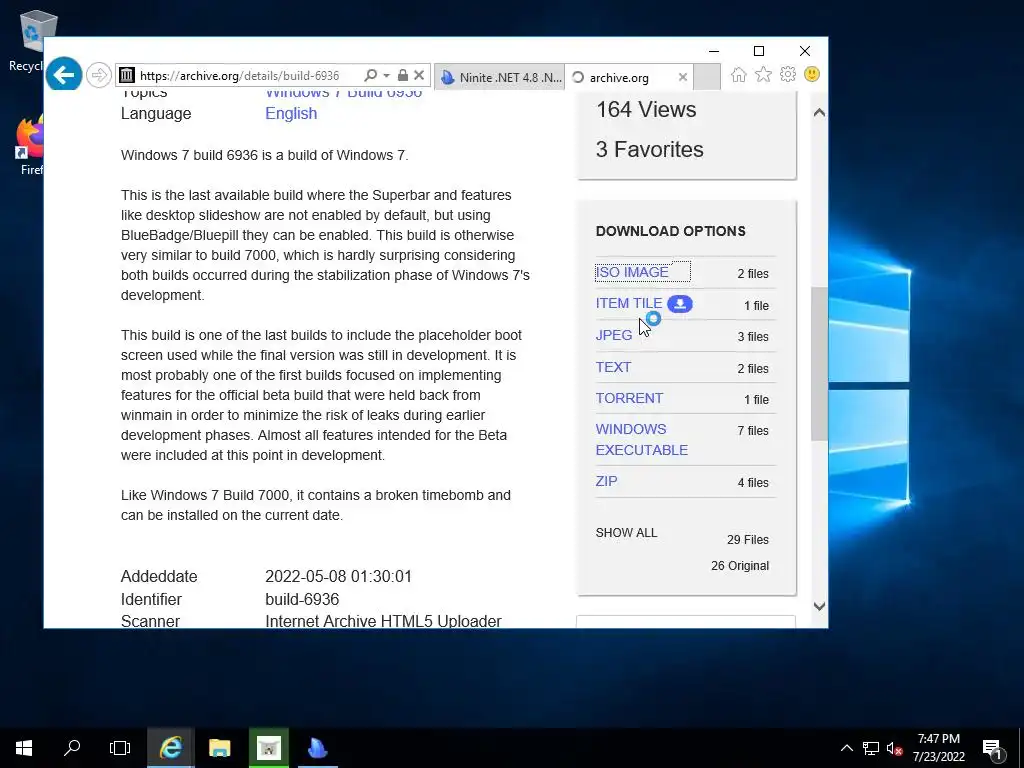
Task: Go to the Home page icon
Action: tap(739, 74)
